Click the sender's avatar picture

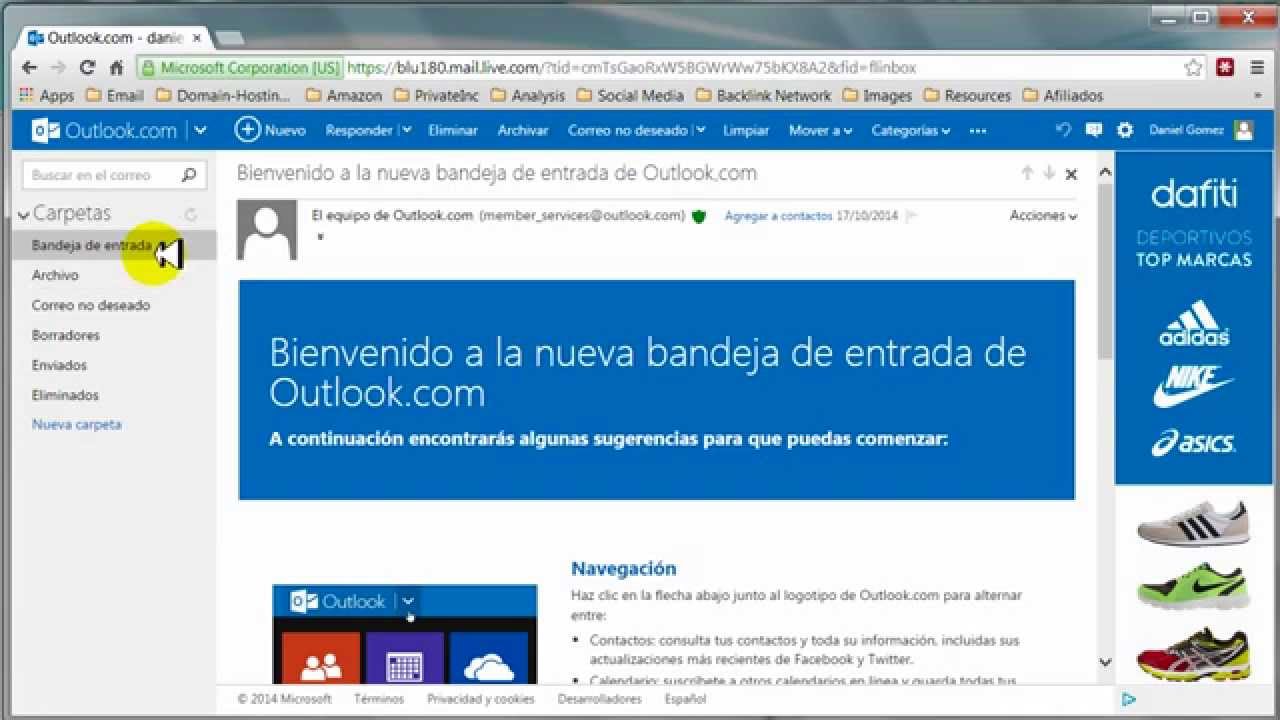point(267,230)
